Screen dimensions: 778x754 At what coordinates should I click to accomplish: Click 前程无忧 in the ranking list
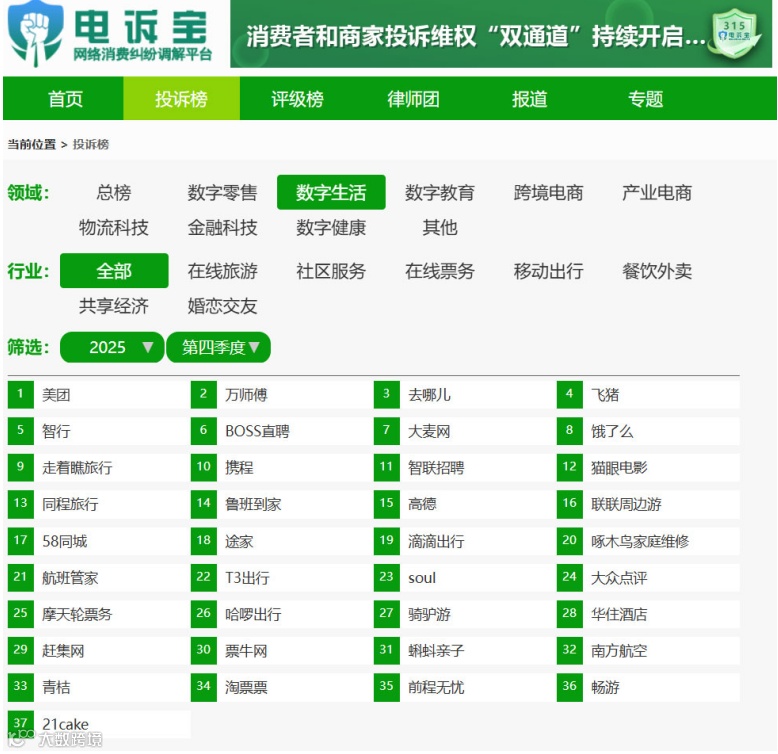436,688
